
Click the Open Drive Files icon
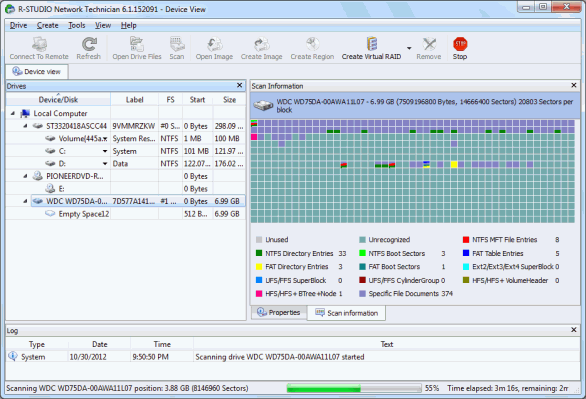click(x=137, y=44)
